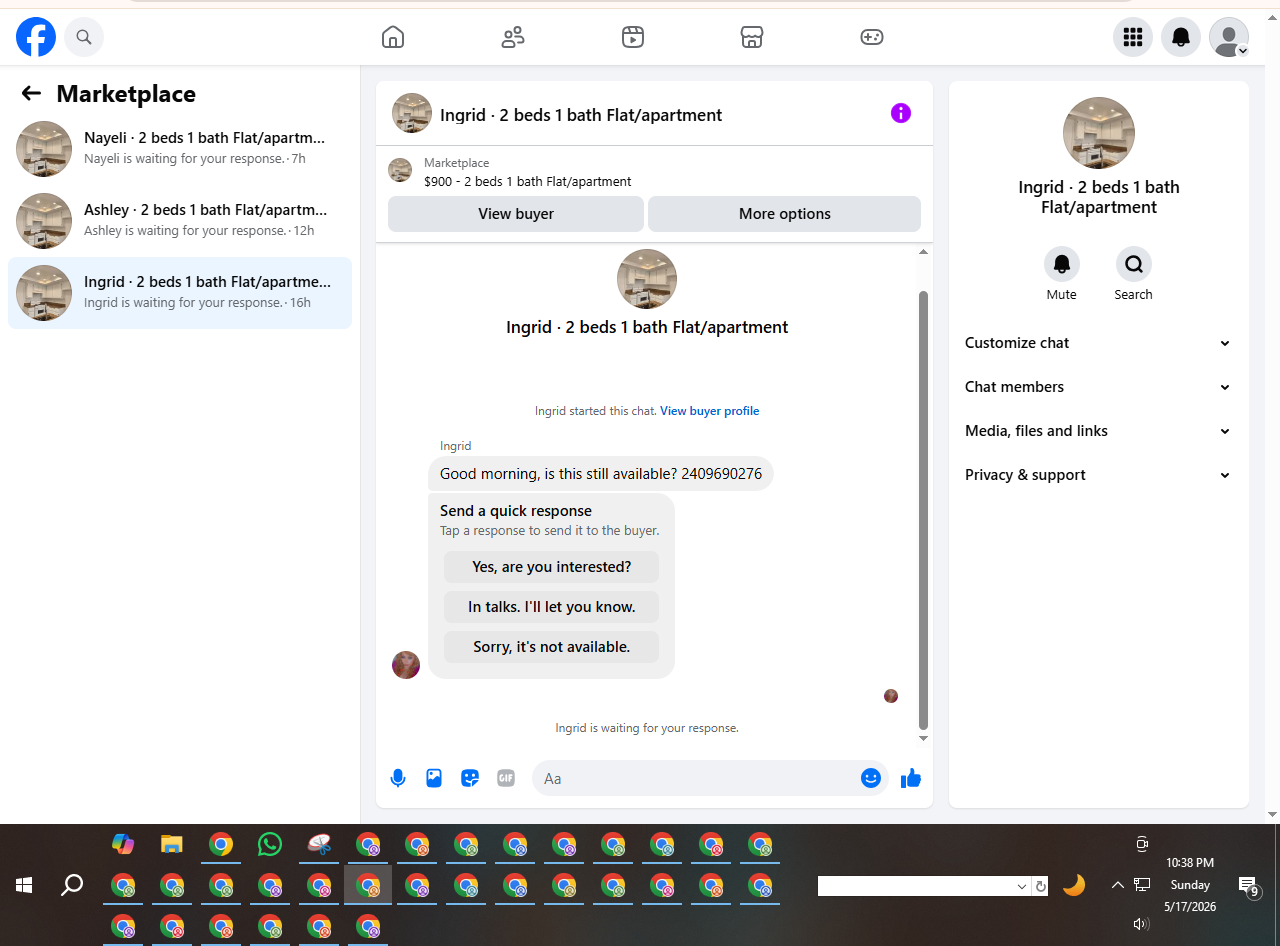Open the Windows Start menu
1280x946 pixels.
coord(24,885)
